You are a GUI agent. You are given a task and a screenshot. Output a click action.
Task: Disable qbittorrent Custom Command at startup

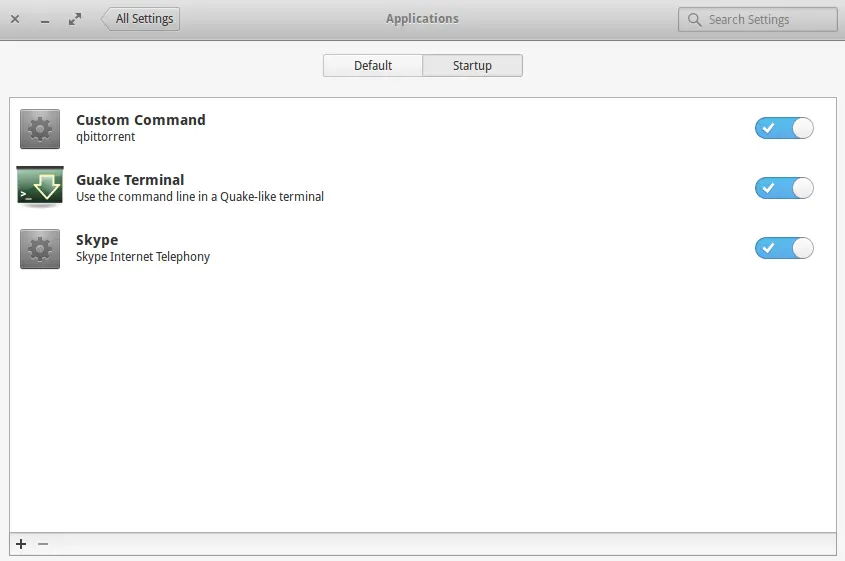coord(784,128)
